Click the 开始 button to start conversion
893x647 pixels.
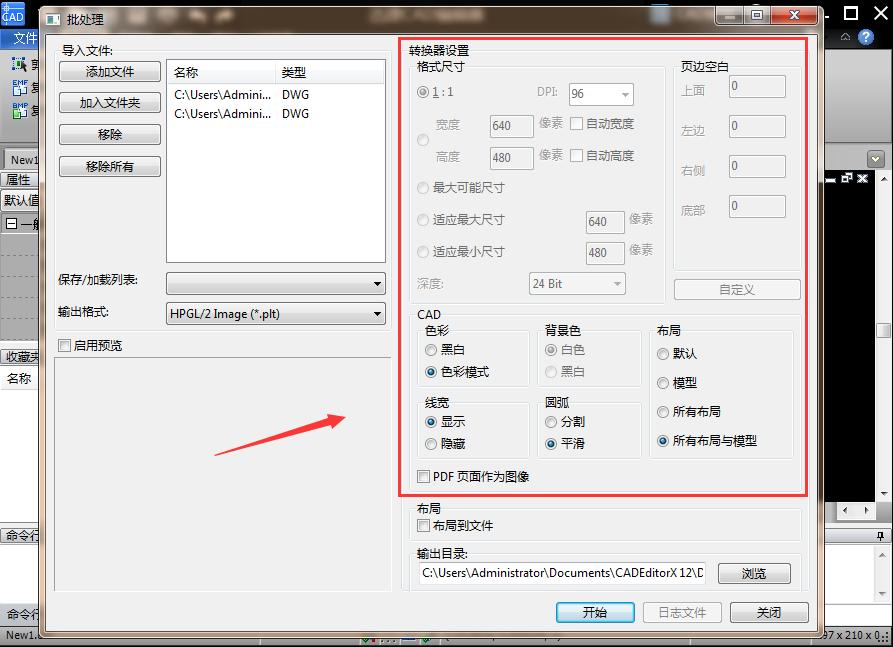point(594,612)
